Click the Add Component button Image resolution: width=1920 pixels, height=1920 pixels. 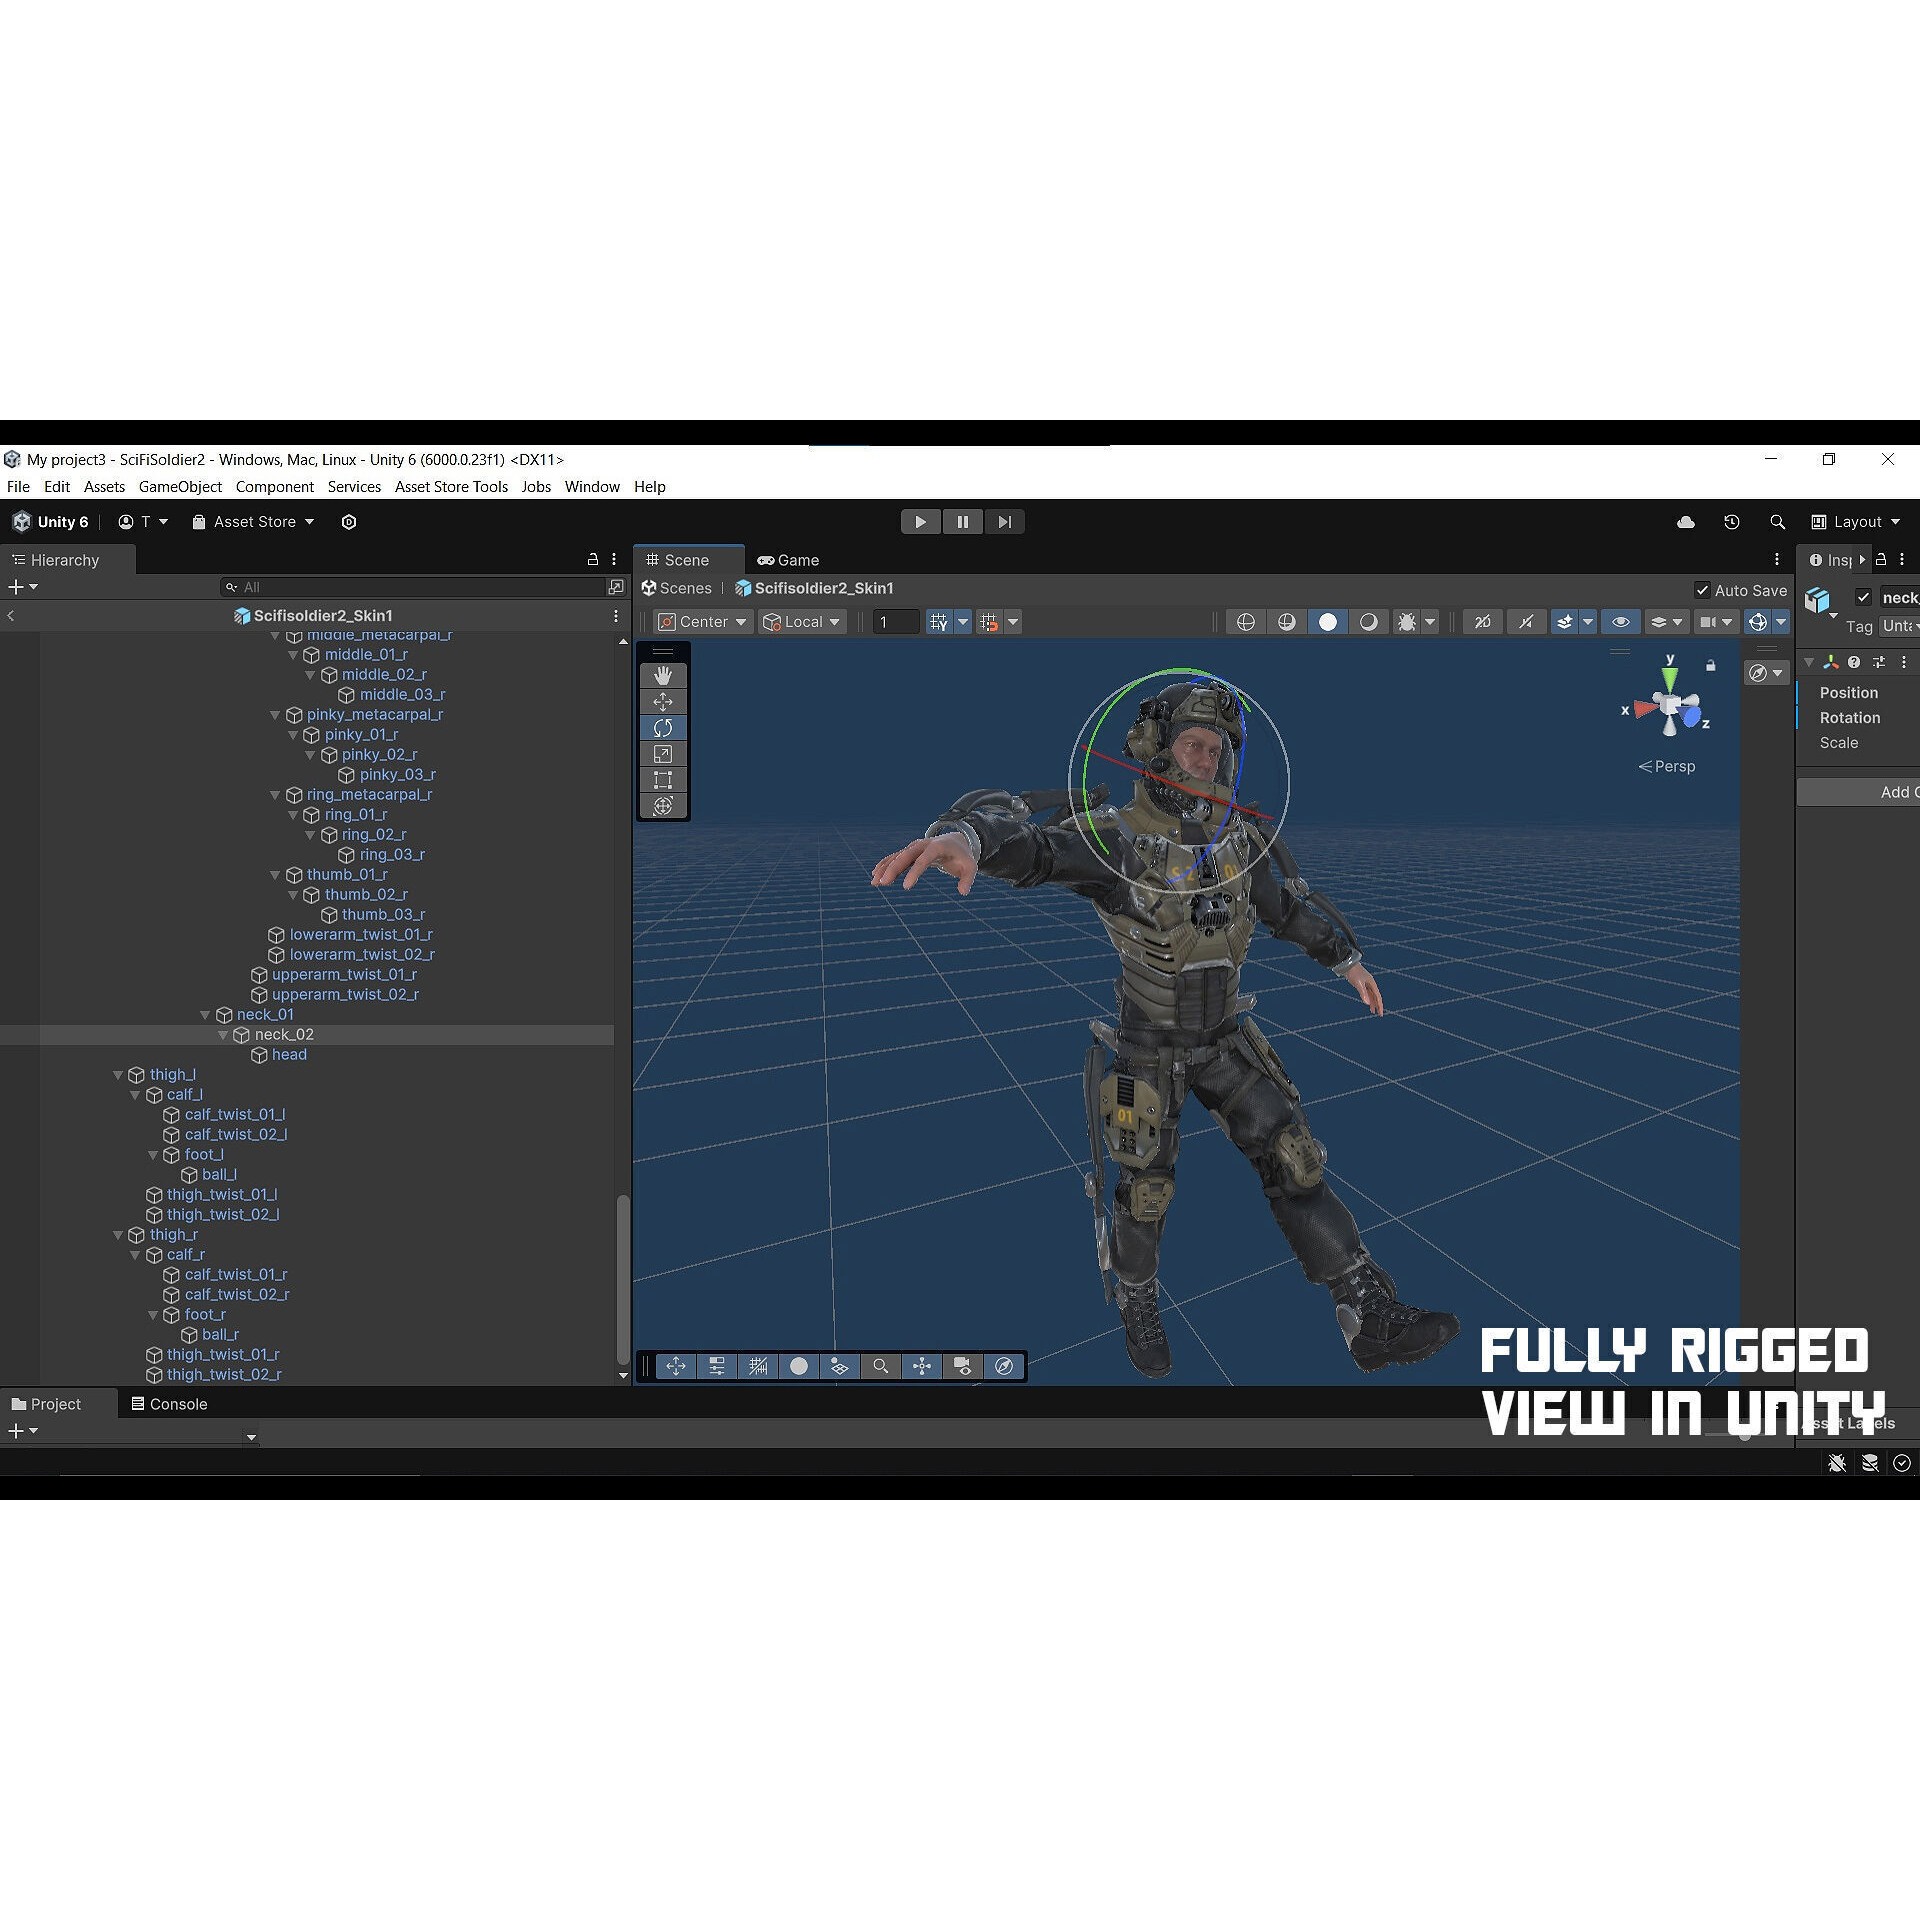(x=1858, y=792)
